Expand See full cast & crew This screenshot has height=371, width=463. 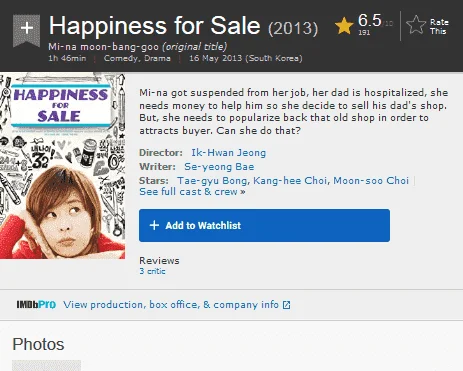click(192, 192)
